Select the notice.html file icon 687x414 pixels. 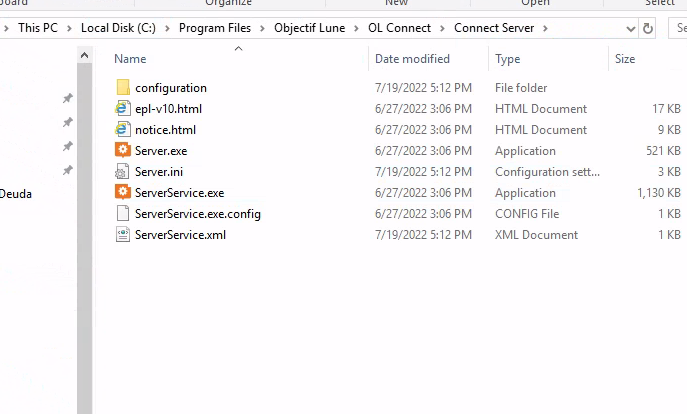click(123, 130)
